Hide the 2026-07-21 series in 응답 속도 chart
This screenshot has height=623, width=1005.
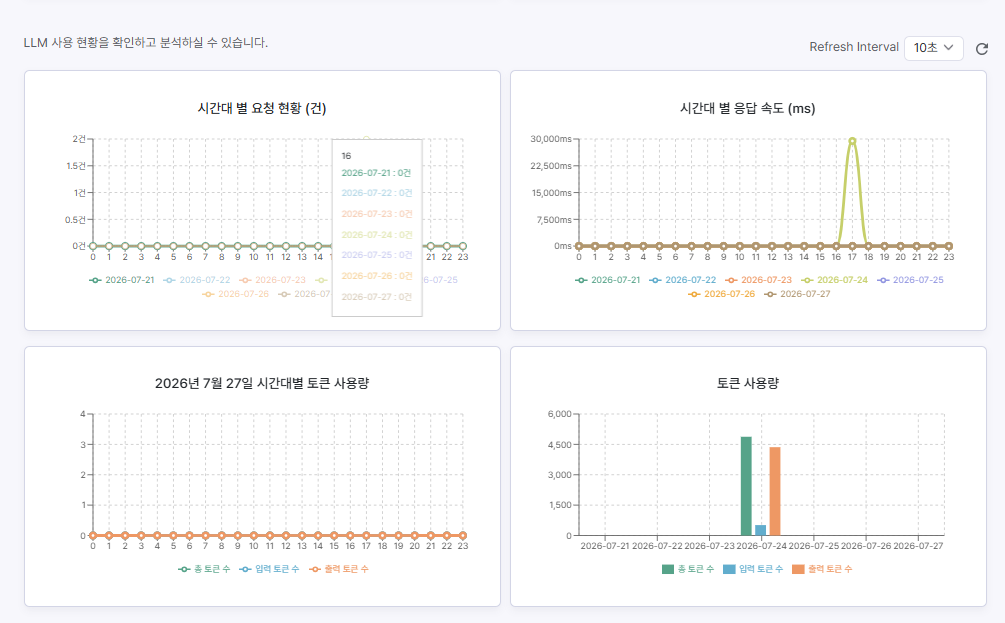[608, 280]
